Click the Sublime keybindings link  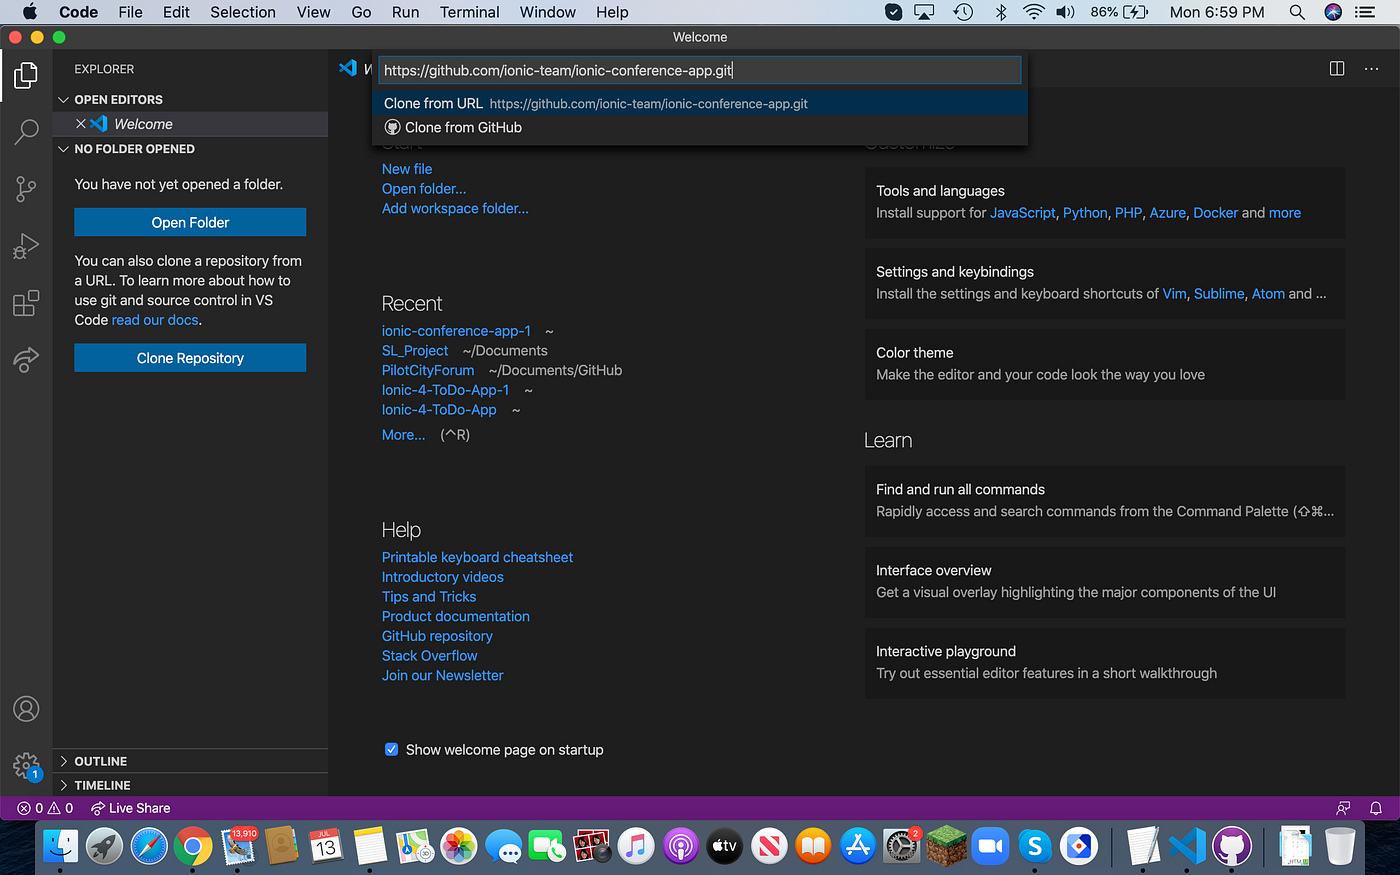click(1219, 293)
